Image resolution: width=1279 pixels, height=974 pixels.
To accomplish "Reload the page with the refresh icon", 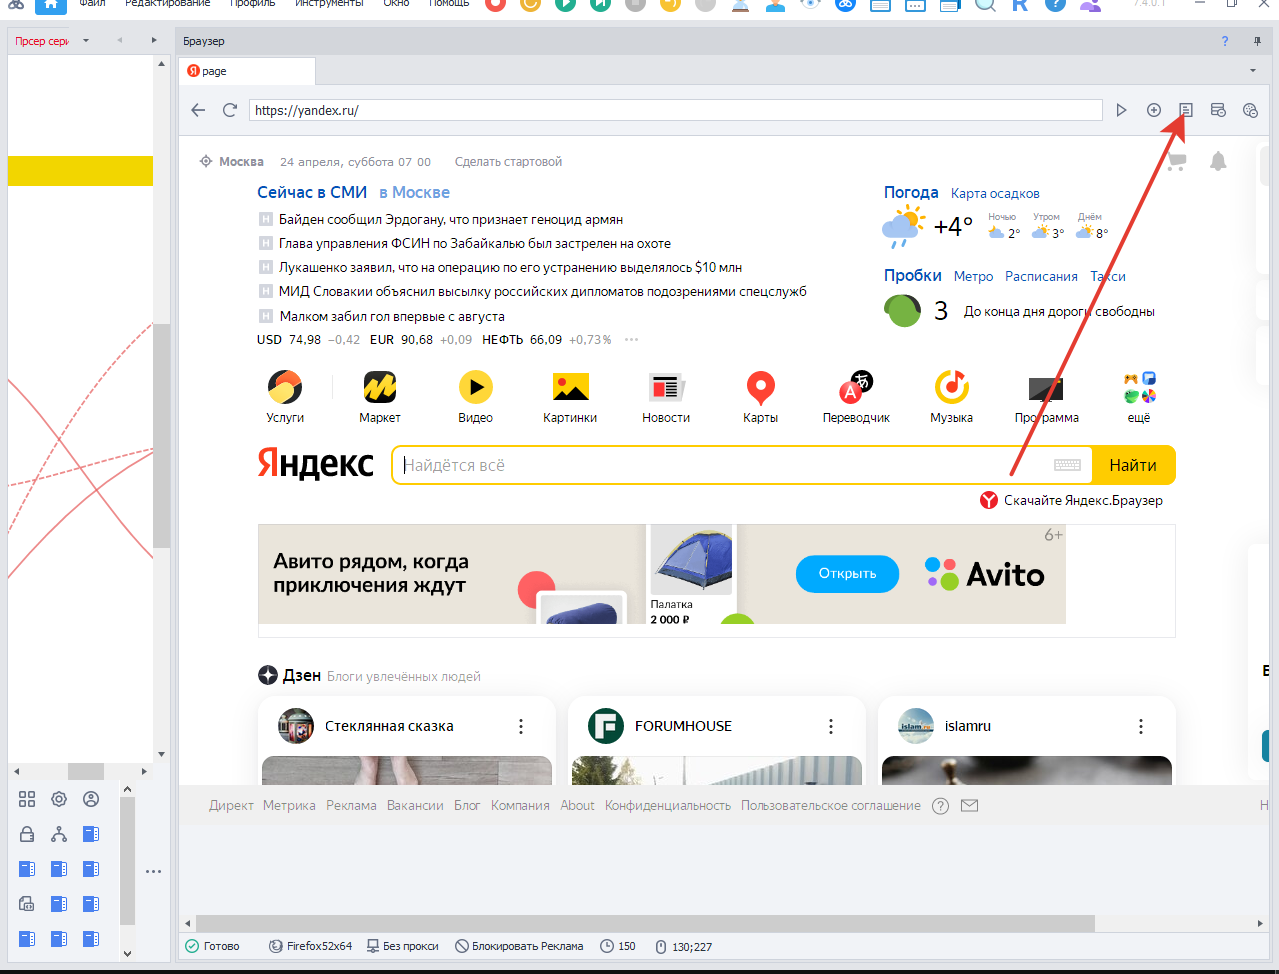I will point(230,110).
